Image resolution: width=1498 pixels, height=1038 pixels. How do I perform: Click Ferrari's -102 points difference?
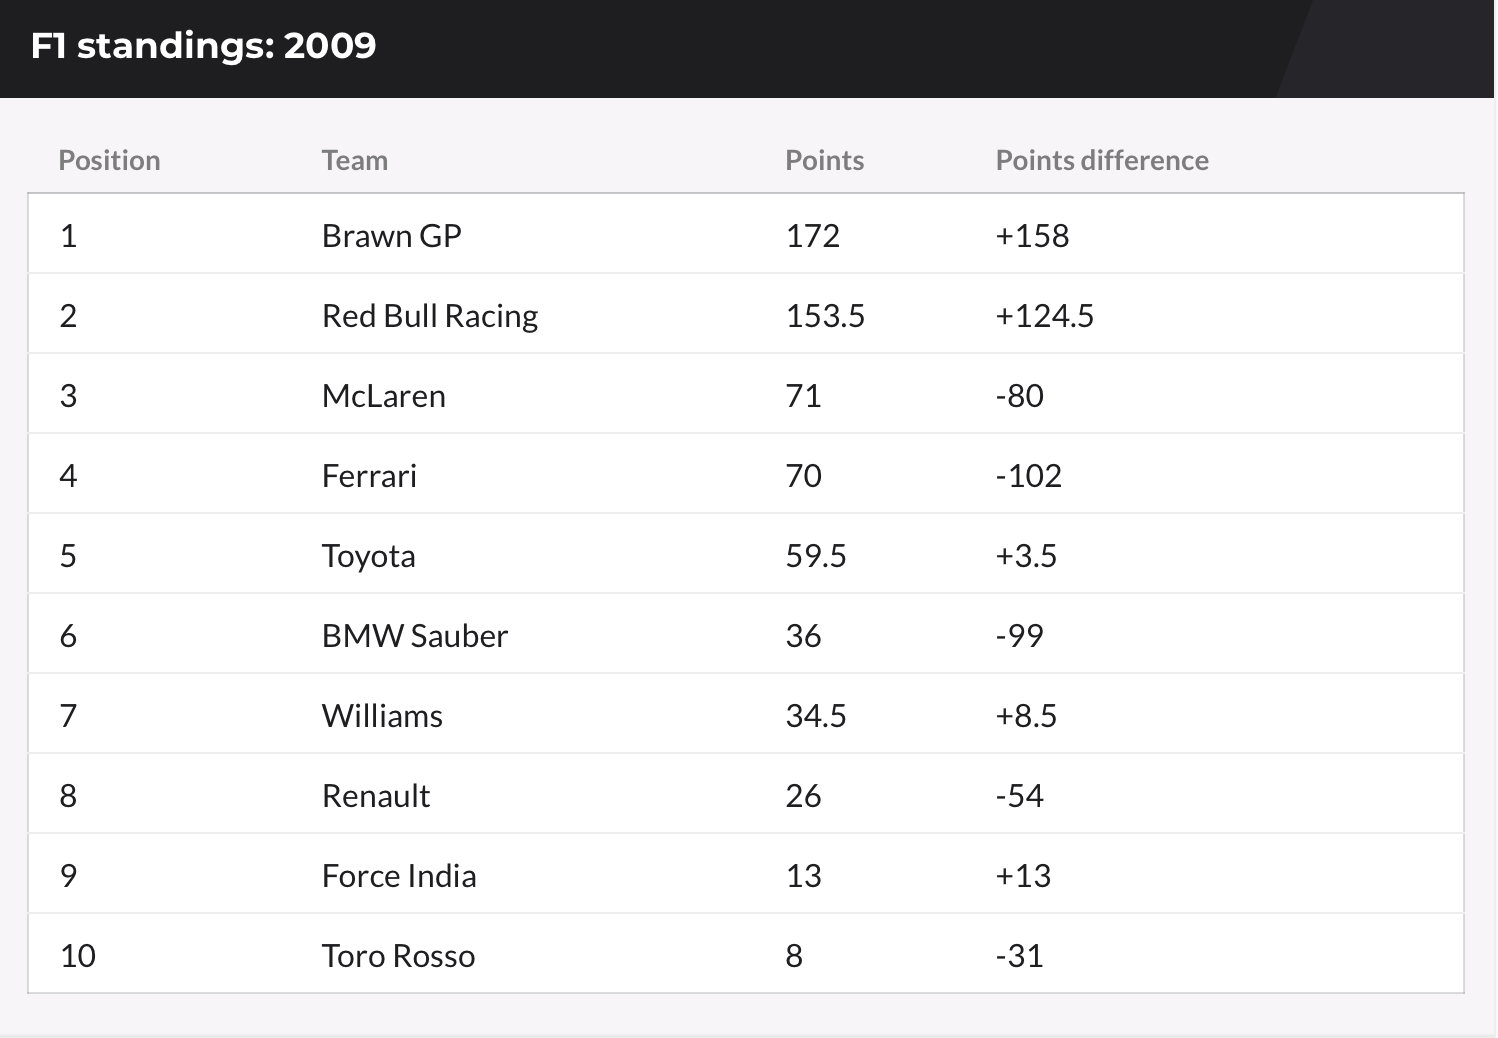click(x=1028, y=476)
